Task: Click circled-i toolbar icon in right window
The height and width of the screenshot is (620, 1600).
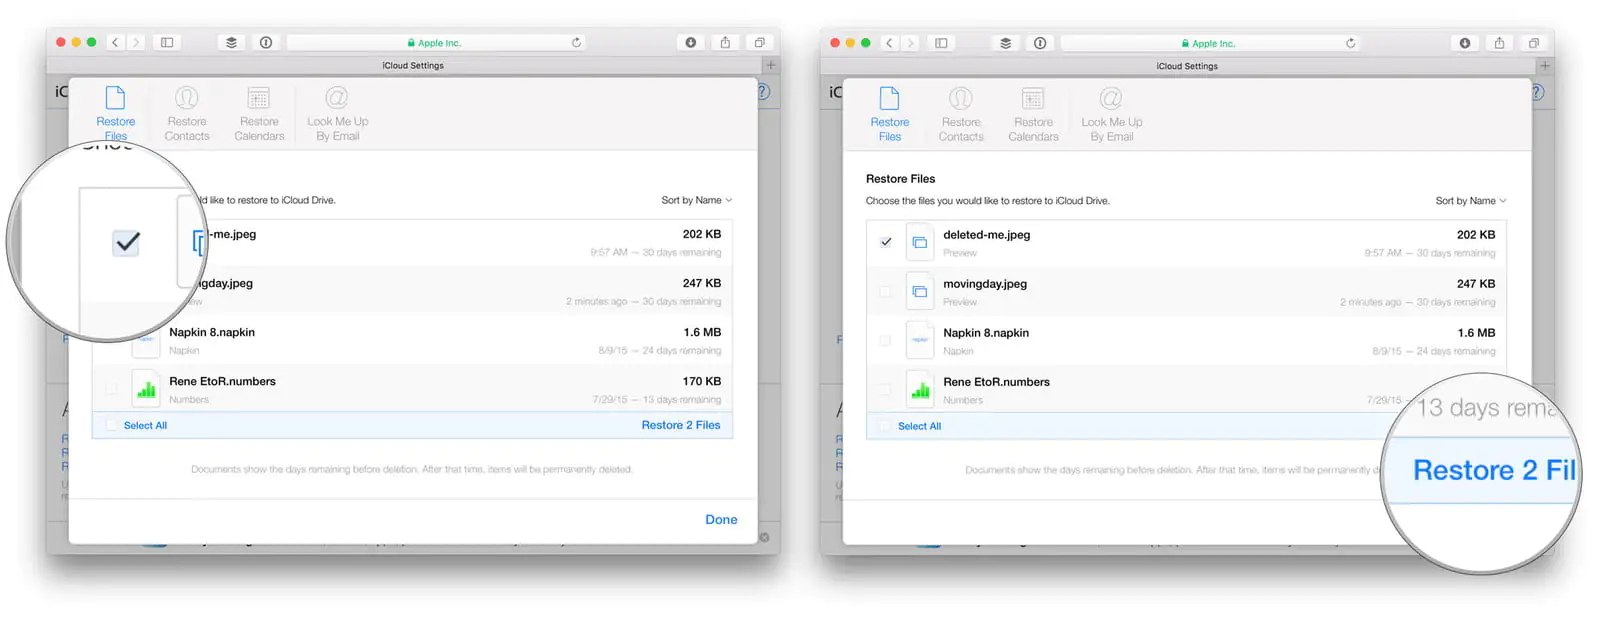Action: [x=1040, y=43]
